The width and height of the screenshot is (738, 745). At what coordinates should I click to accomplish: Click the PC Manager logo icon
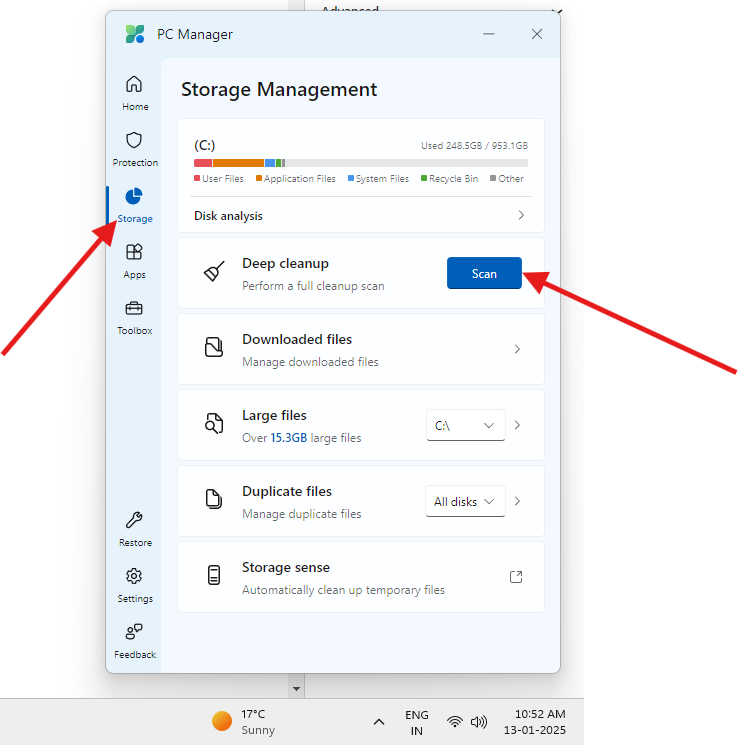[135, 34]
